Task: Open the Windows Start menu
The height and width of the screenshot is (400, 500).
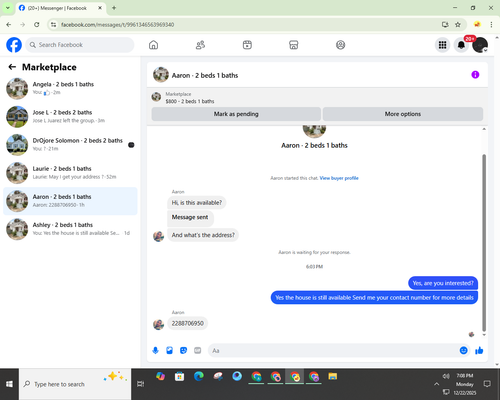Action: [x=9, y=384]
